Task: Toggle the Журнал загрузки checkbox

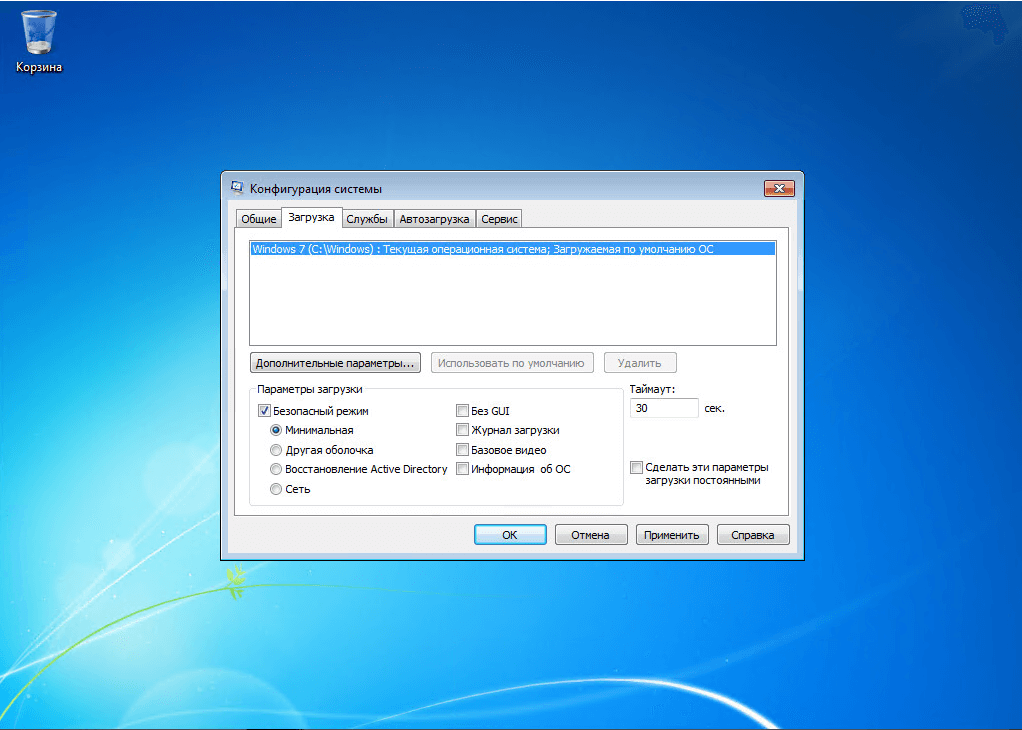Action: [x=463, y=430]
